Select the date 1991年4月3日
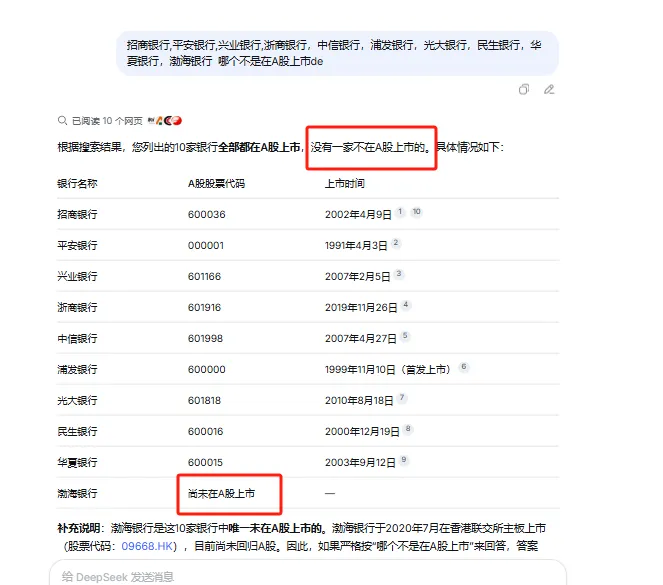Image resolution: width=663 pixels, height=585 pixels. (356, 245)
